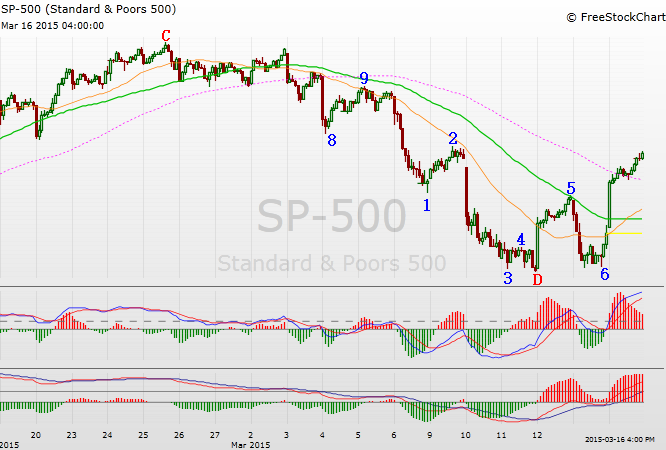The width and height of the screenshot is (666, 450).
Task: Click the chart title SP-500 (Standard & Poors 500)
Action: pyautogui.click(x=88, y=9)
